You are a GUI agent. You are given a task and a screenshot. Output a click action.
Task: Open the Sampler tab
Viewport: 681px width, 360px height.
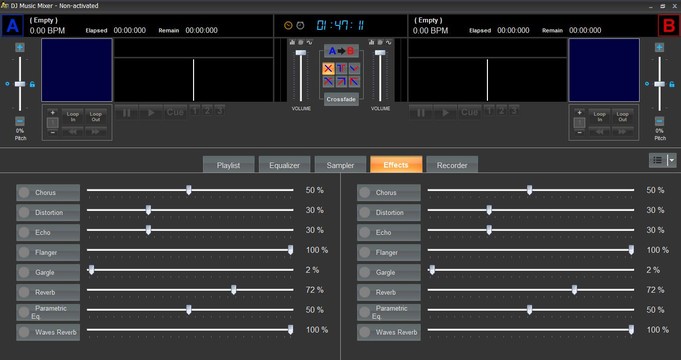point(340,165)
